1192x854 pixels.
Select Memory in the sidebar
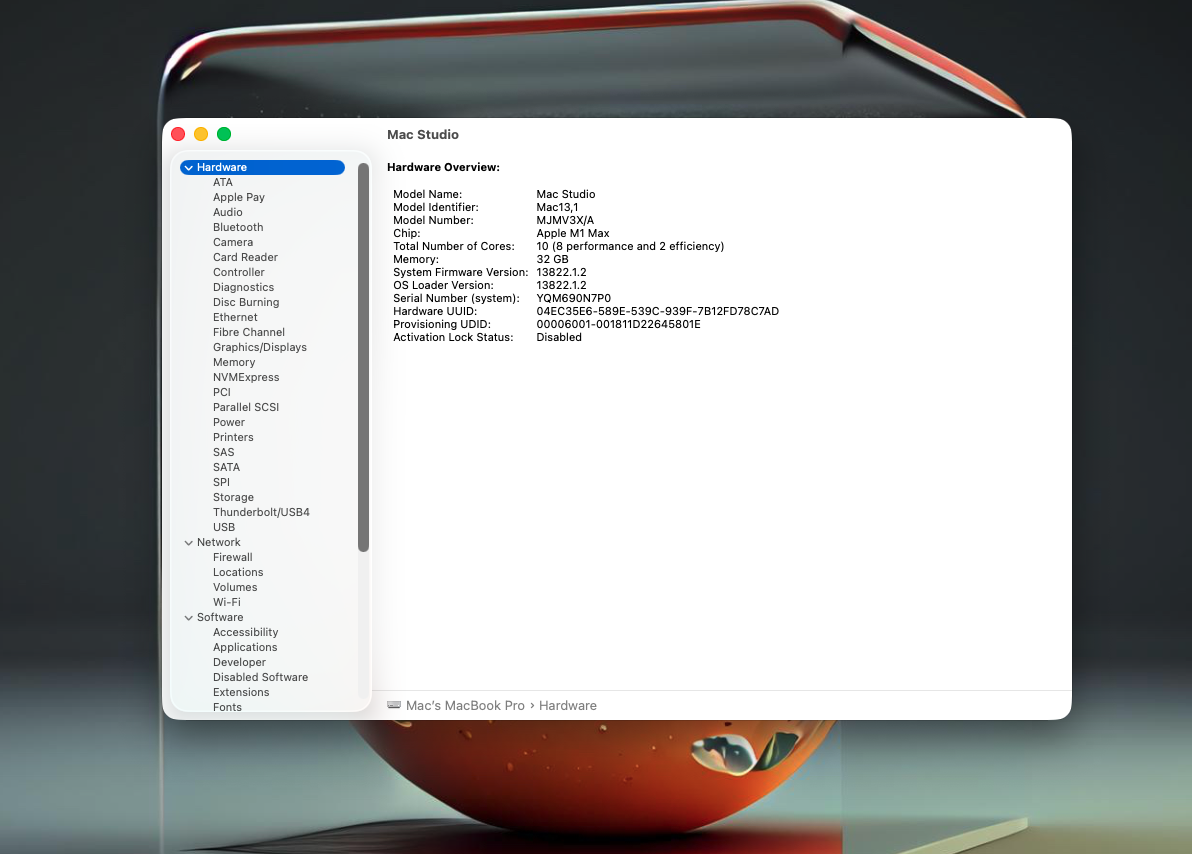pyautogui.click(x=234, y=362)
